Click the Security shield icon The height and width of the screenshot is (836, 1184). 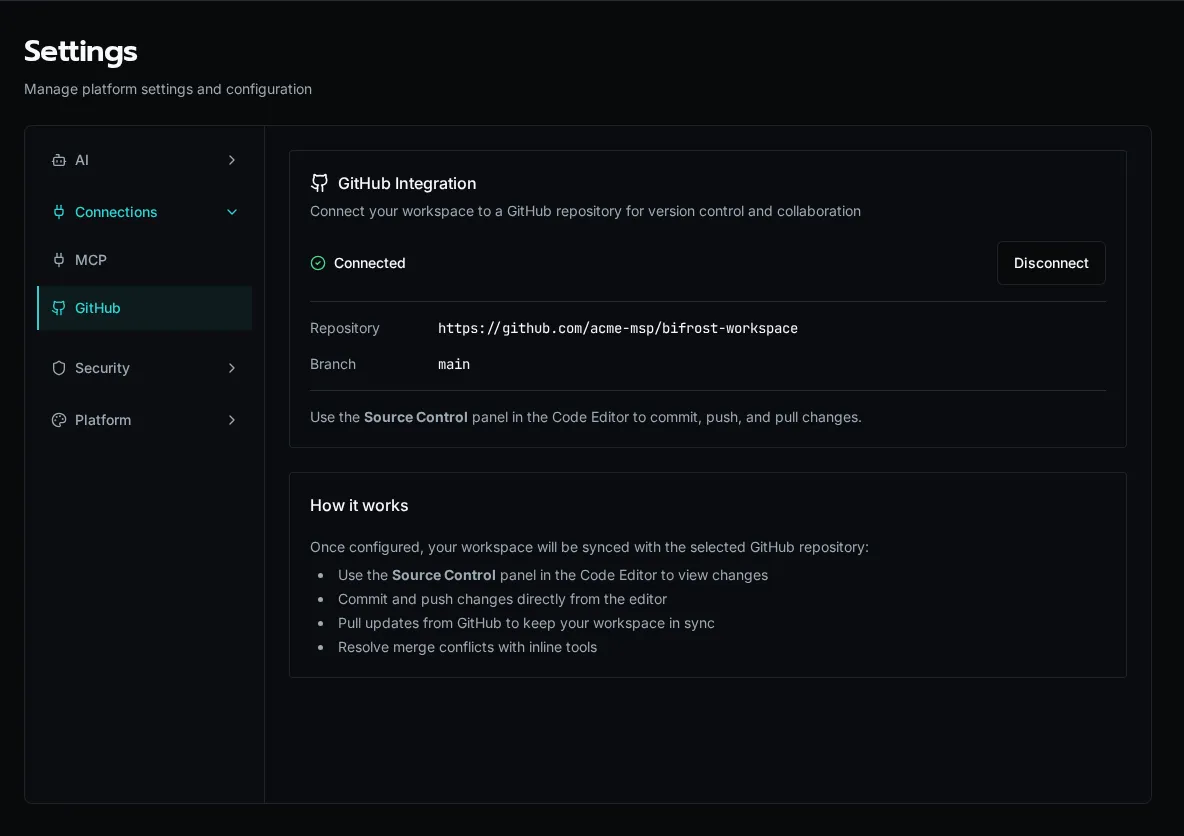click(58, 368)
